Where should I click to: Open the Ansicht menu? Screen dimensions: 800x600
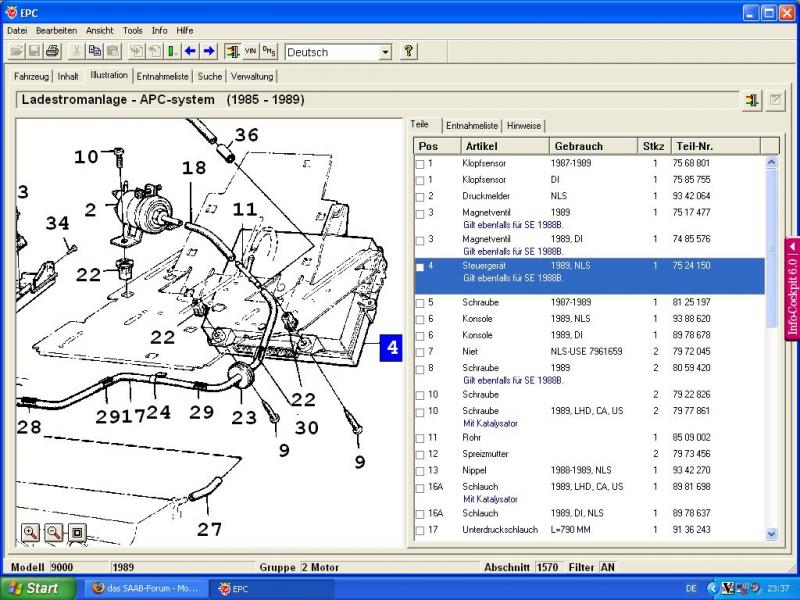[99, 31]
